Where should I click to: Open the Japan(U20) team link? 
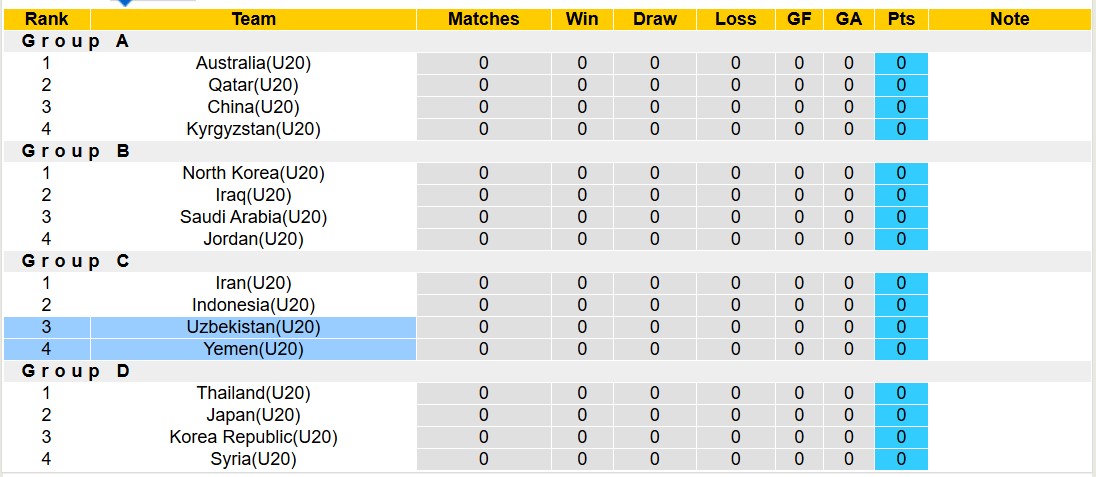(x=253, y=415)
